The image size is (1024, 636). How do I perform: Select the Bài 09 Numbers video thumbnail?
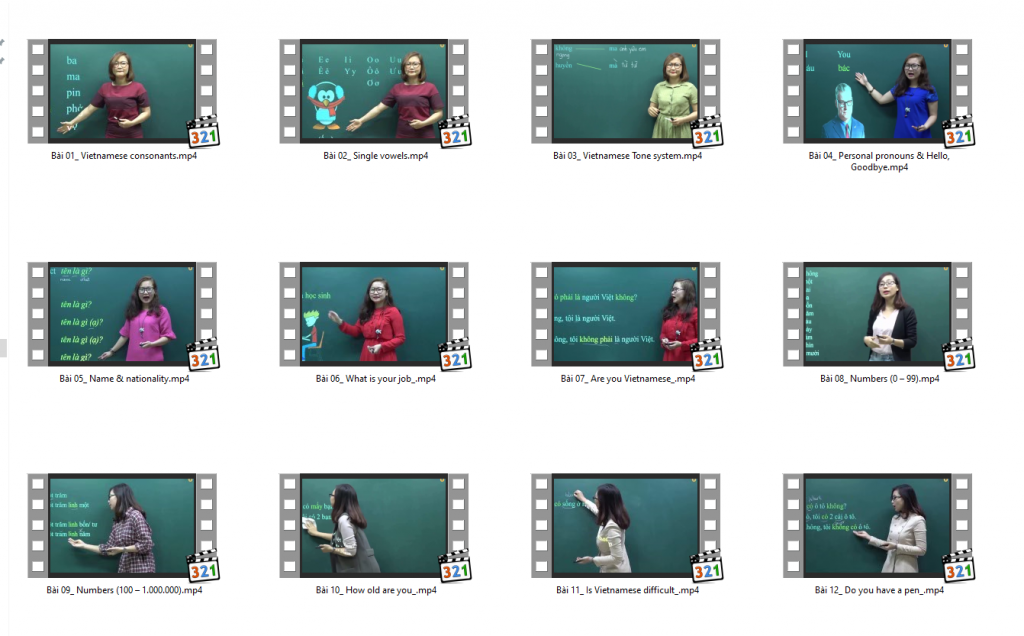[121, 525]
